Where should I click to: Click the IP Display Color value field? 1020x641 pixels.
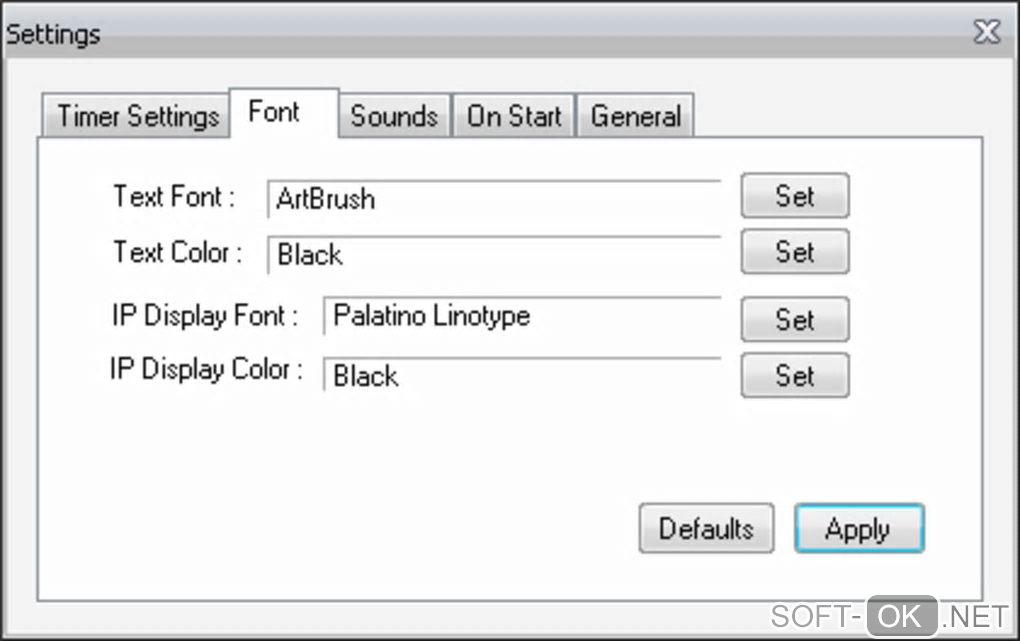(x=522, y=376)
